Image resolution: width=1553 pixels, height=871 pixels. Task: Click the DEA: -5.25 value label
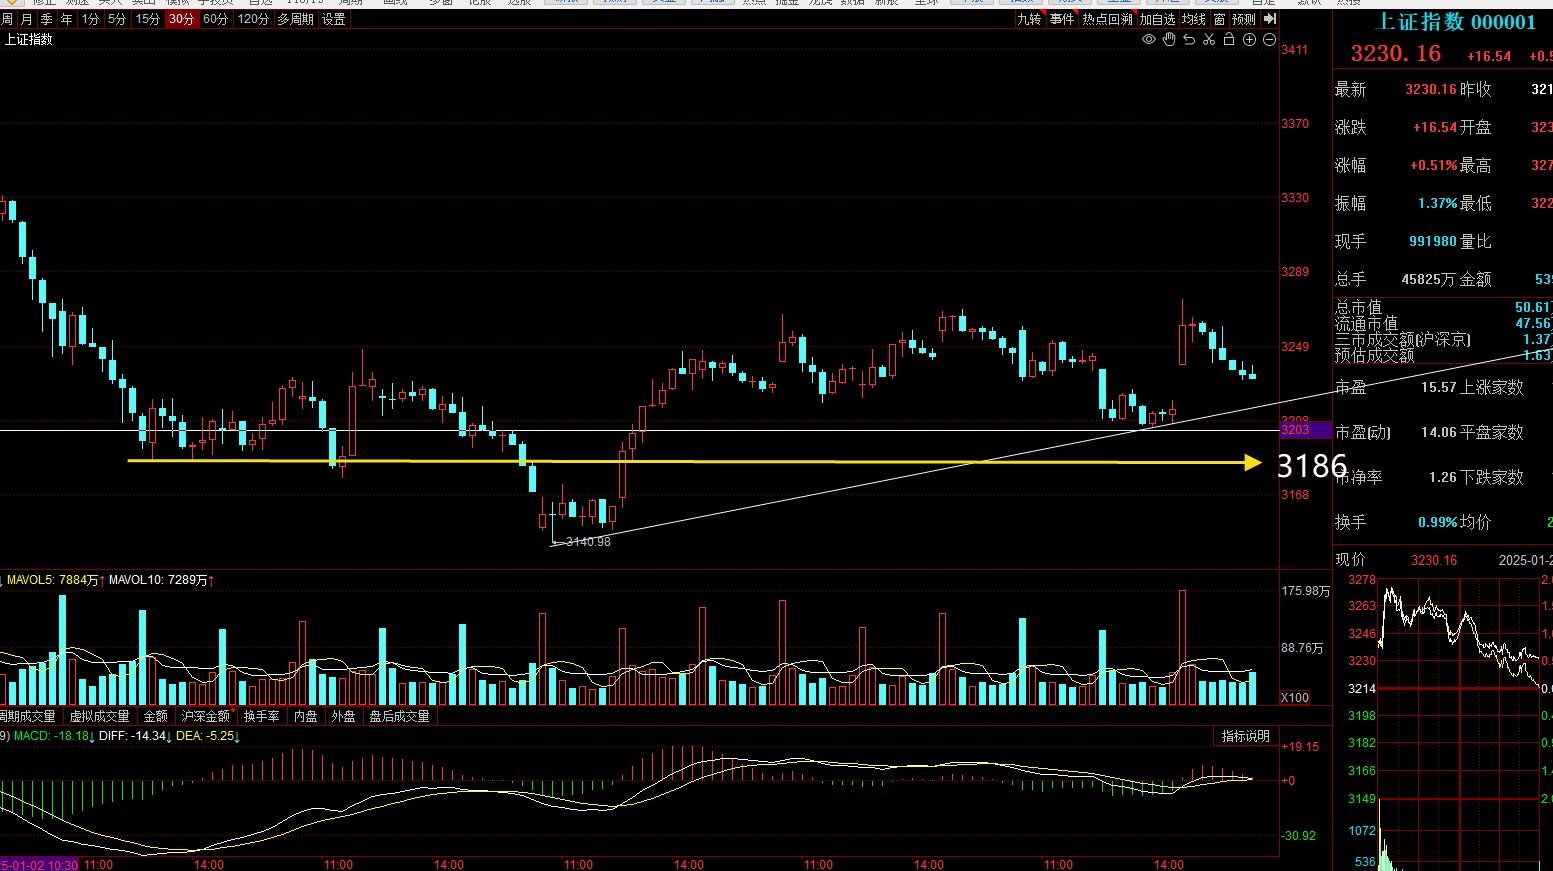tap(207, 736)
